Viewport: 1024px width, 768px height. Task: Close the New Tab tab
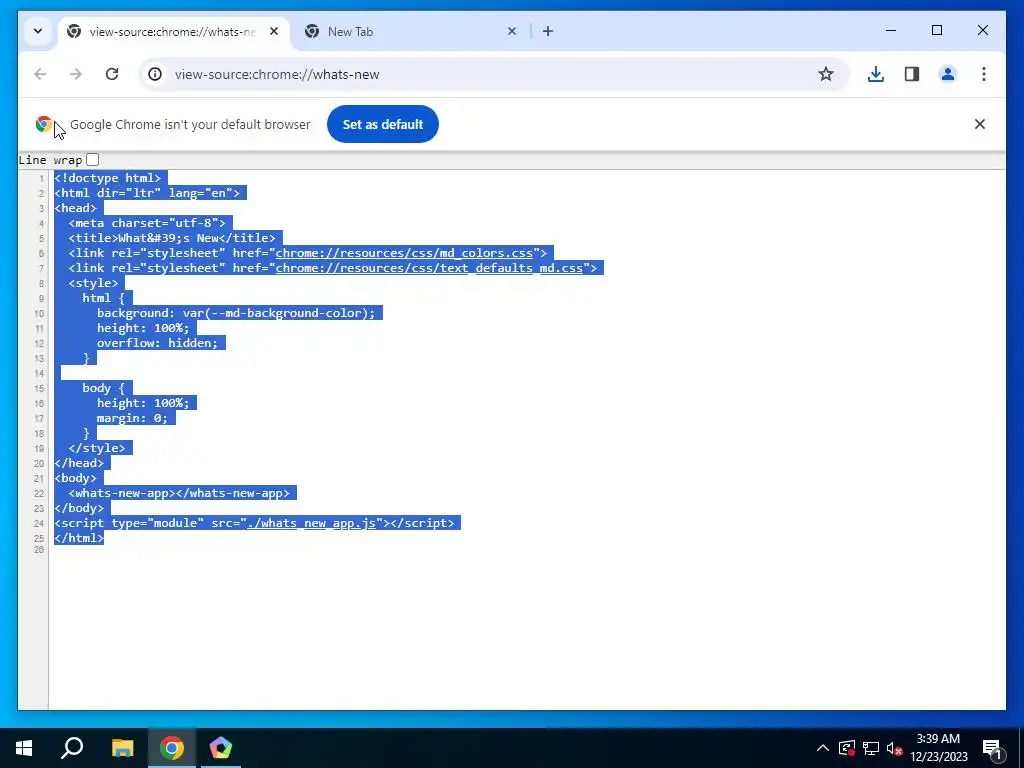512,31
